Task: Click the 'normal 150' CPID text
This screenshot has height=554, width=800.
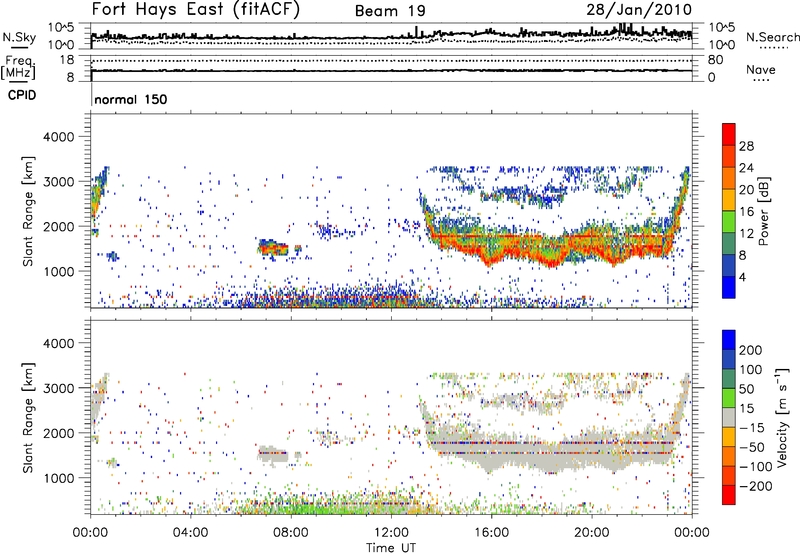Action: tap(131, 99)
